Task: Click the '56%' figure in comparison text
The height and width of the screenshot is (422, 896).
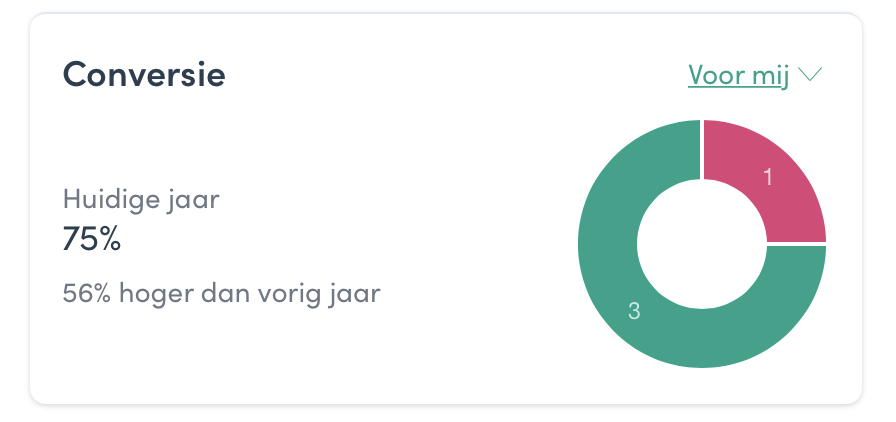Action: click(x=86, y=293)
